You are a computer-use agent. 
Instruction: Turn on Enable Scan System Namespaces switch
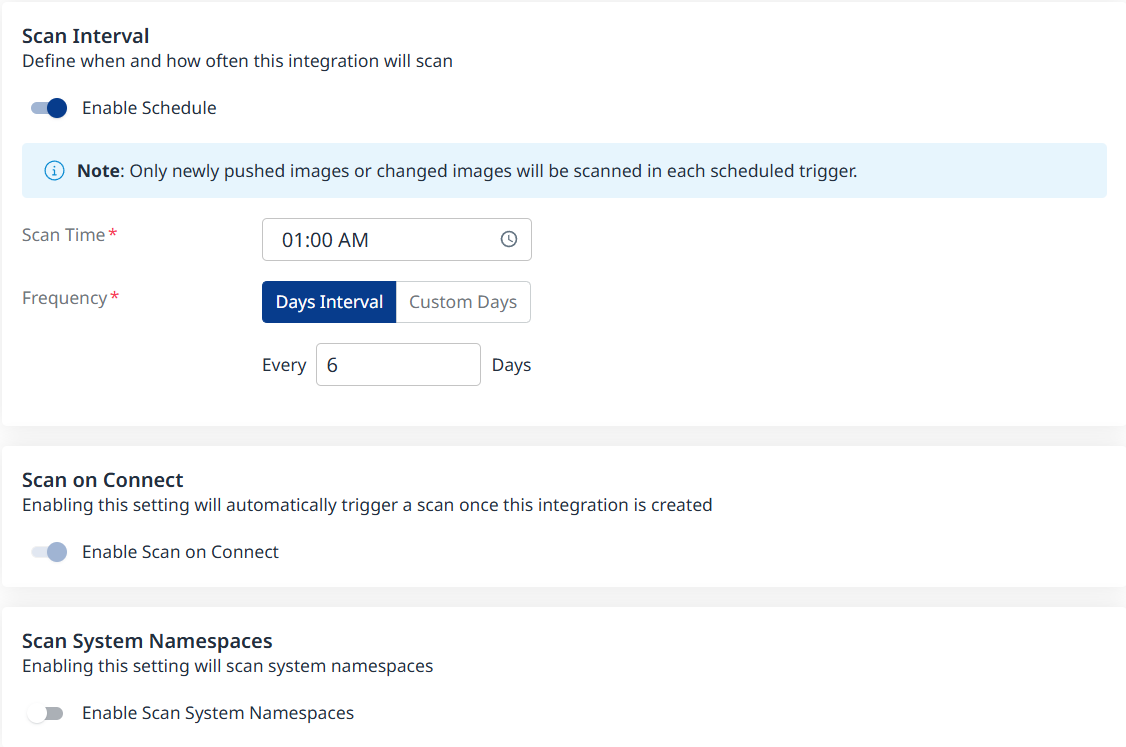click(x=46, y=713)
